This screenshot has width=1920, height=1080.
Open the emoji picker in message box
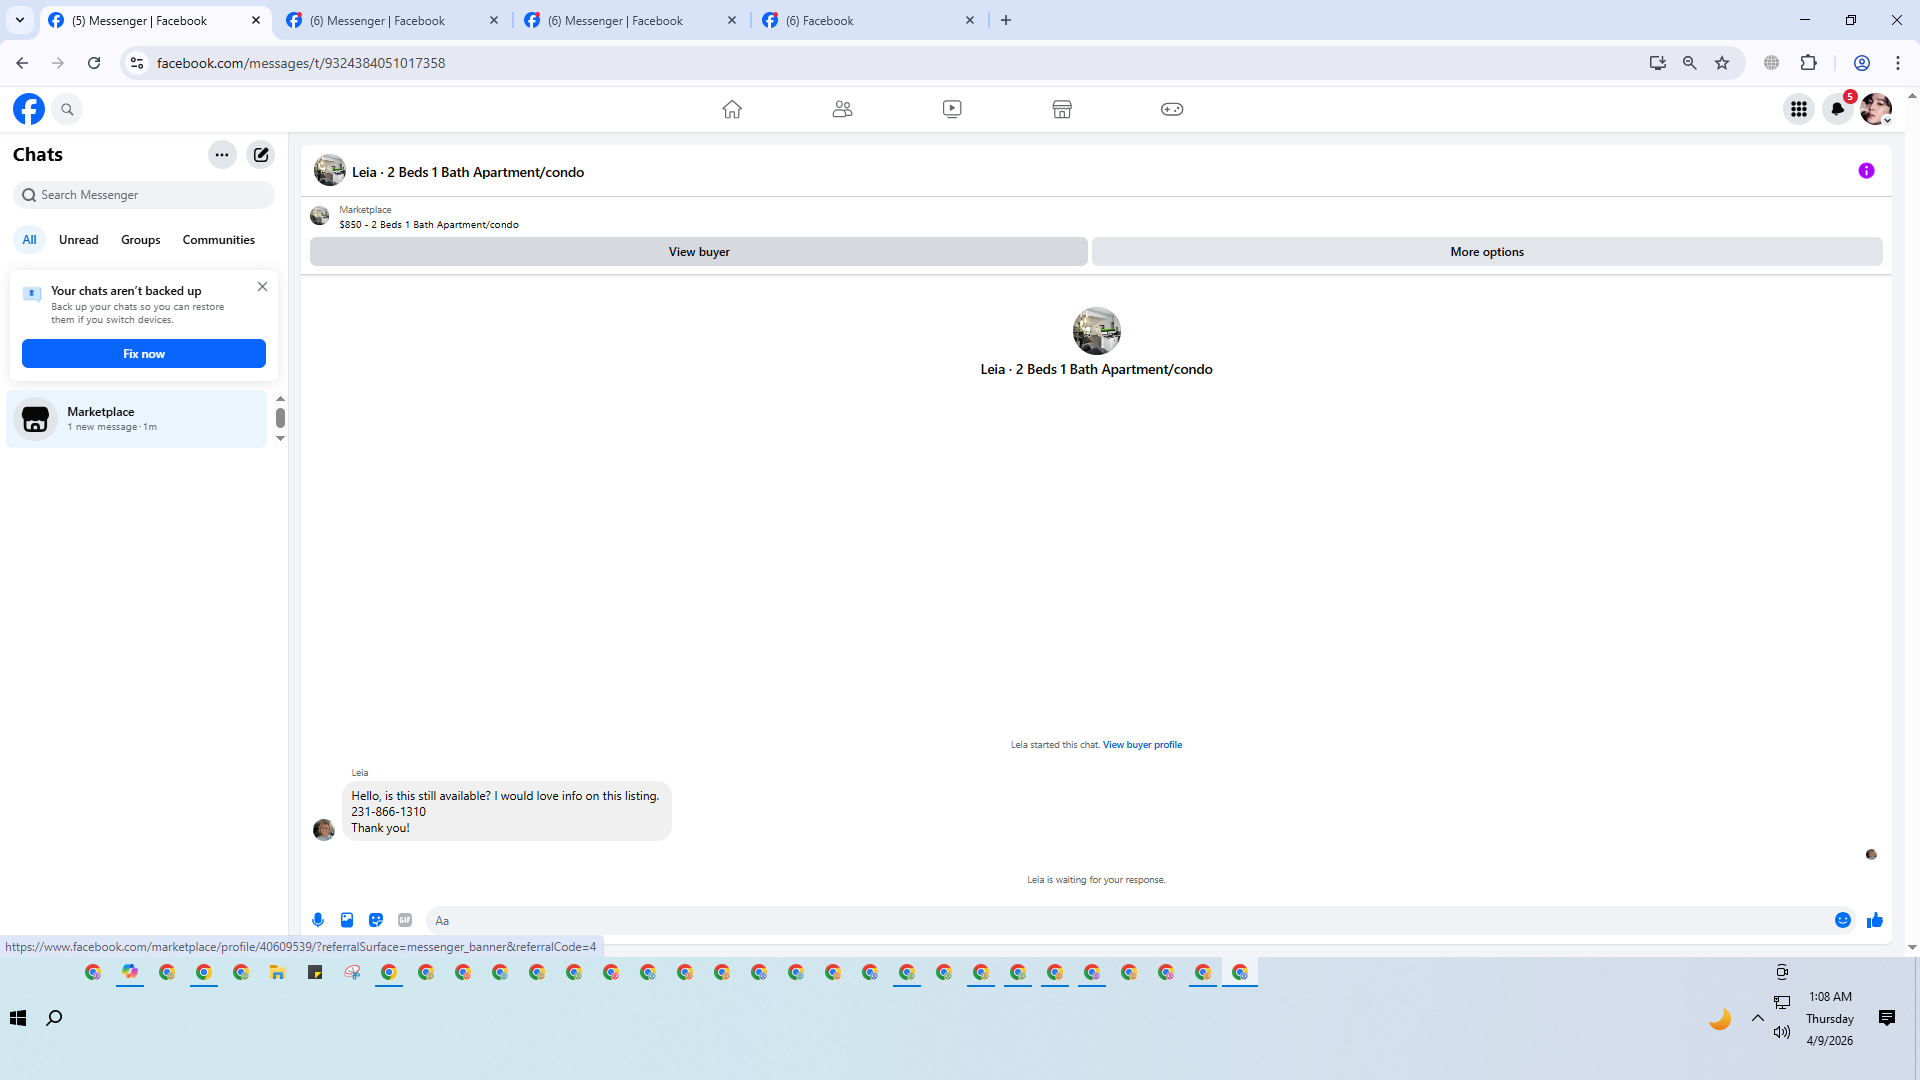(x=1843, y=920)
